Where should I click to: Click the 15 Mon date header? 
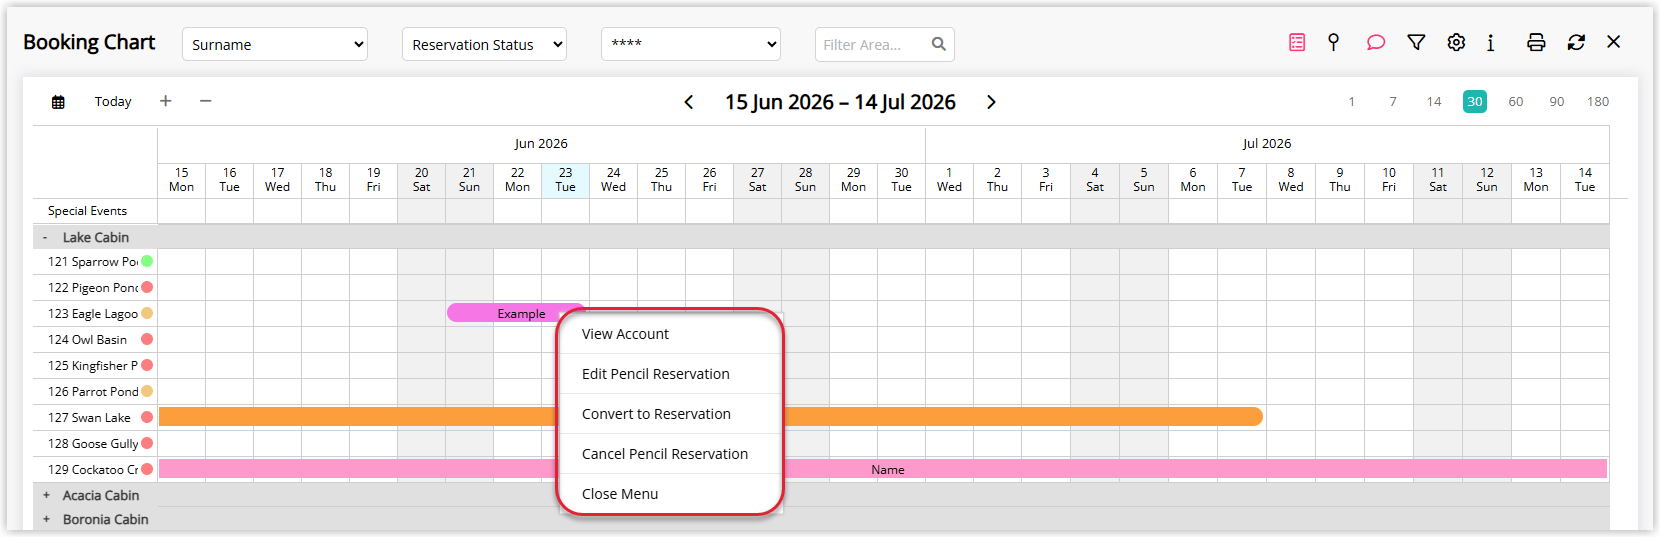[182, 180]
